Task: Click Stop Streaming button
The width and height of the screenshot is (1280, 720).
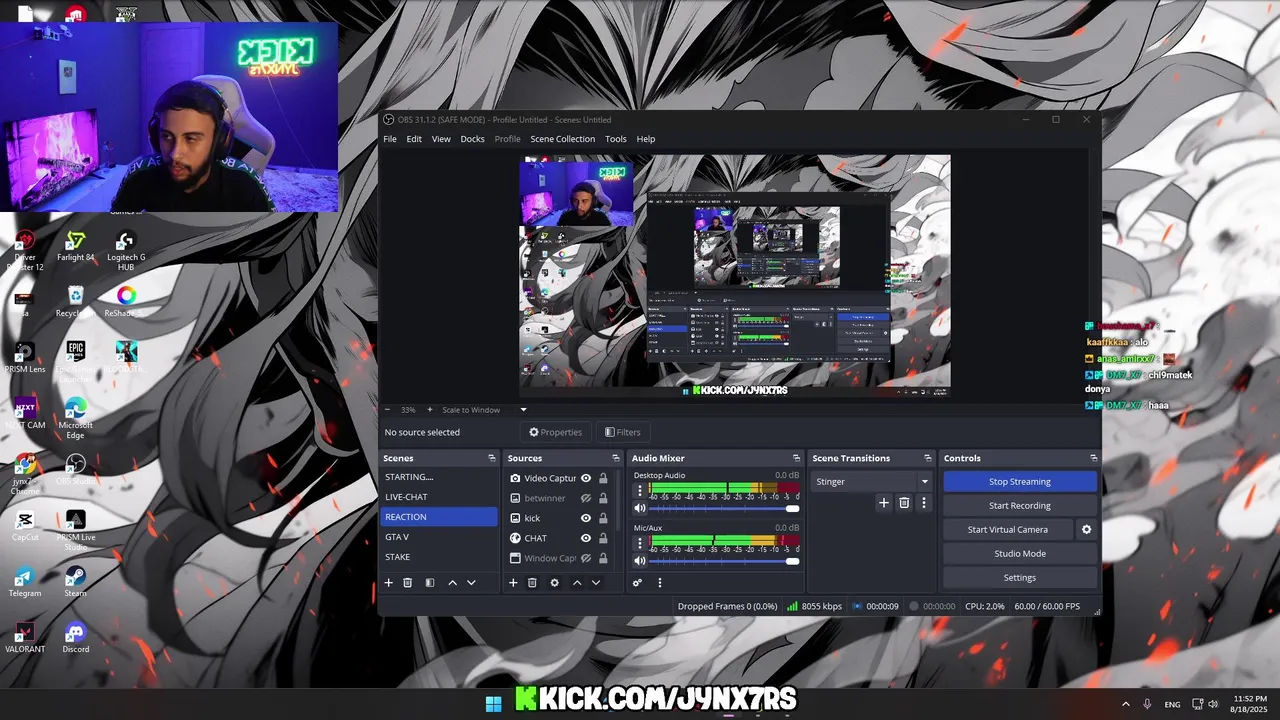Action: (x=1020, y=482)
